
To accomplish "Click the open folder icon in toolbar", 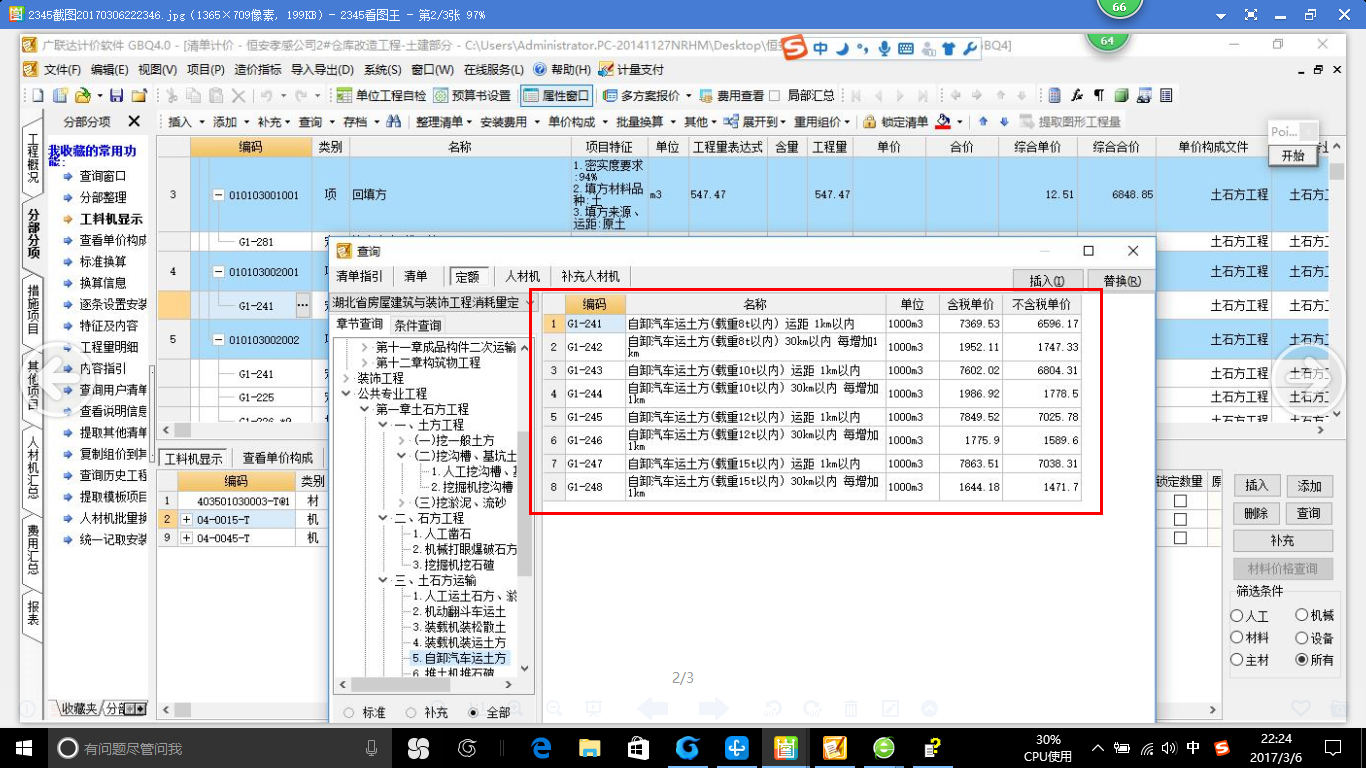I will coord(84,95).
